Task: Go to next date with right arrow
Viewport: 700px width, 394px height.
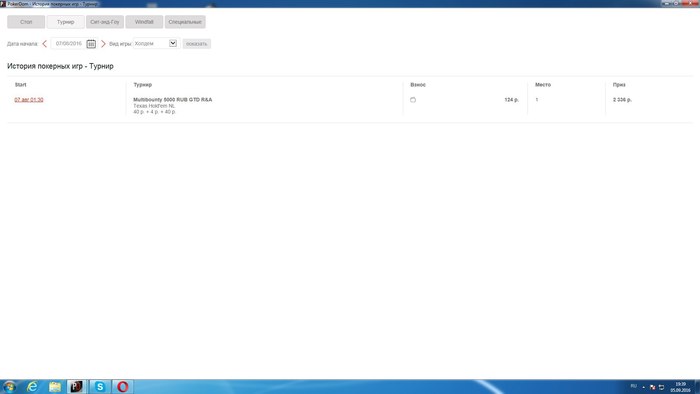Action: [103, 44]
